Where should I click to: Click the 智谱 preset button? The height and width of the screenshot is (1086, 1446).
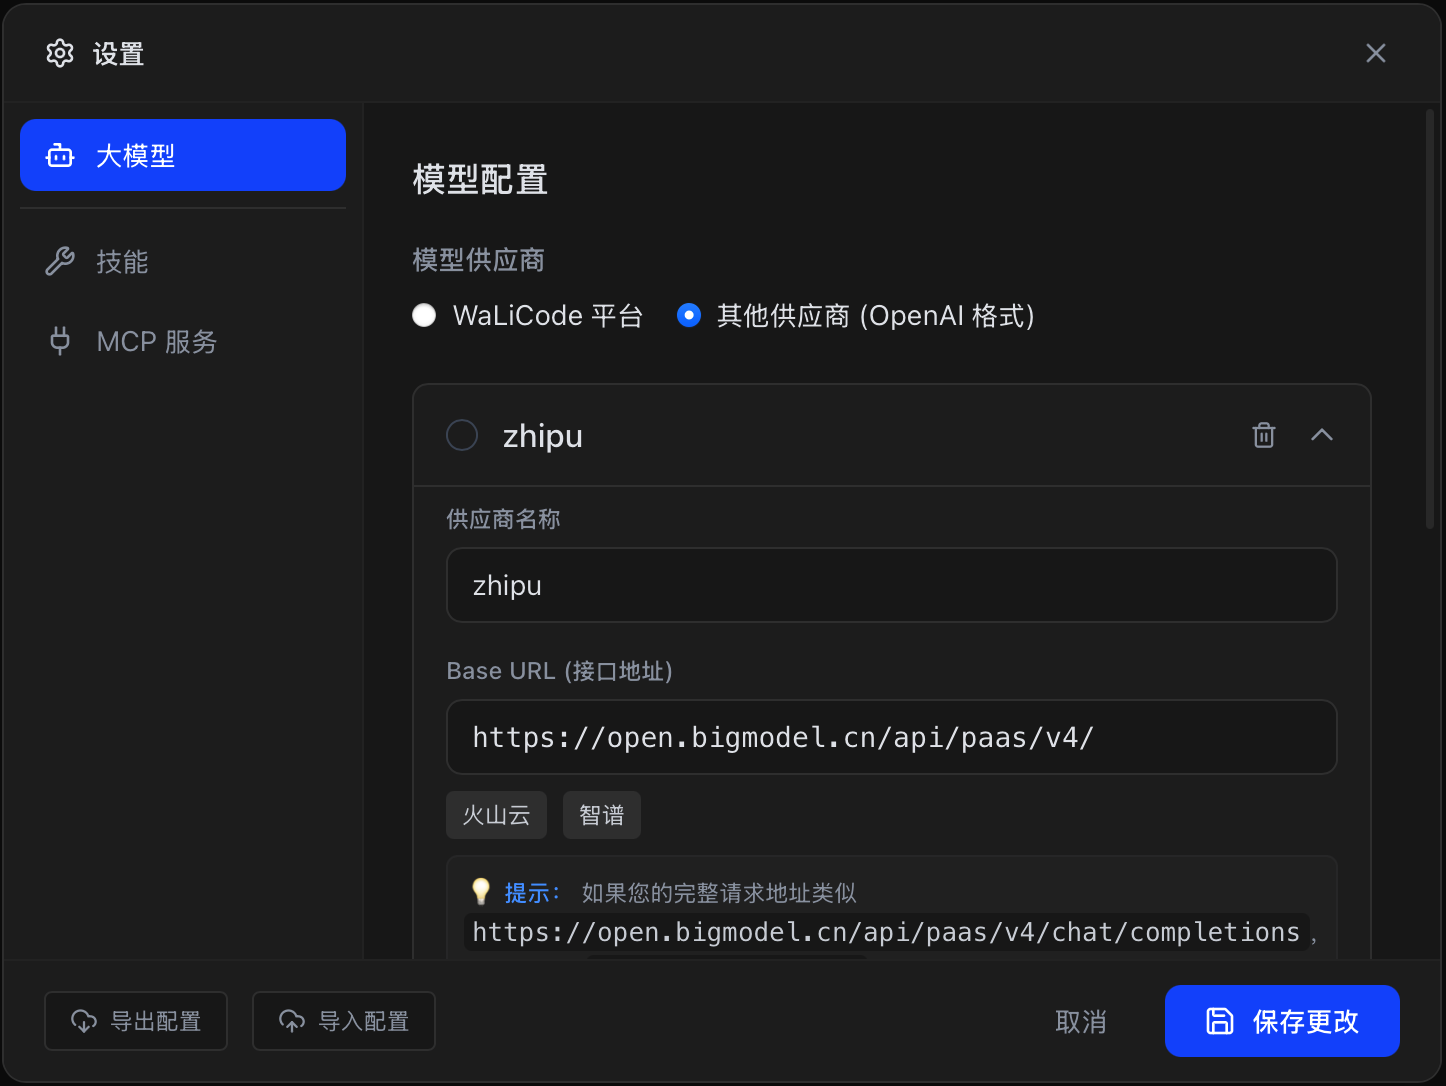point(601,815)
